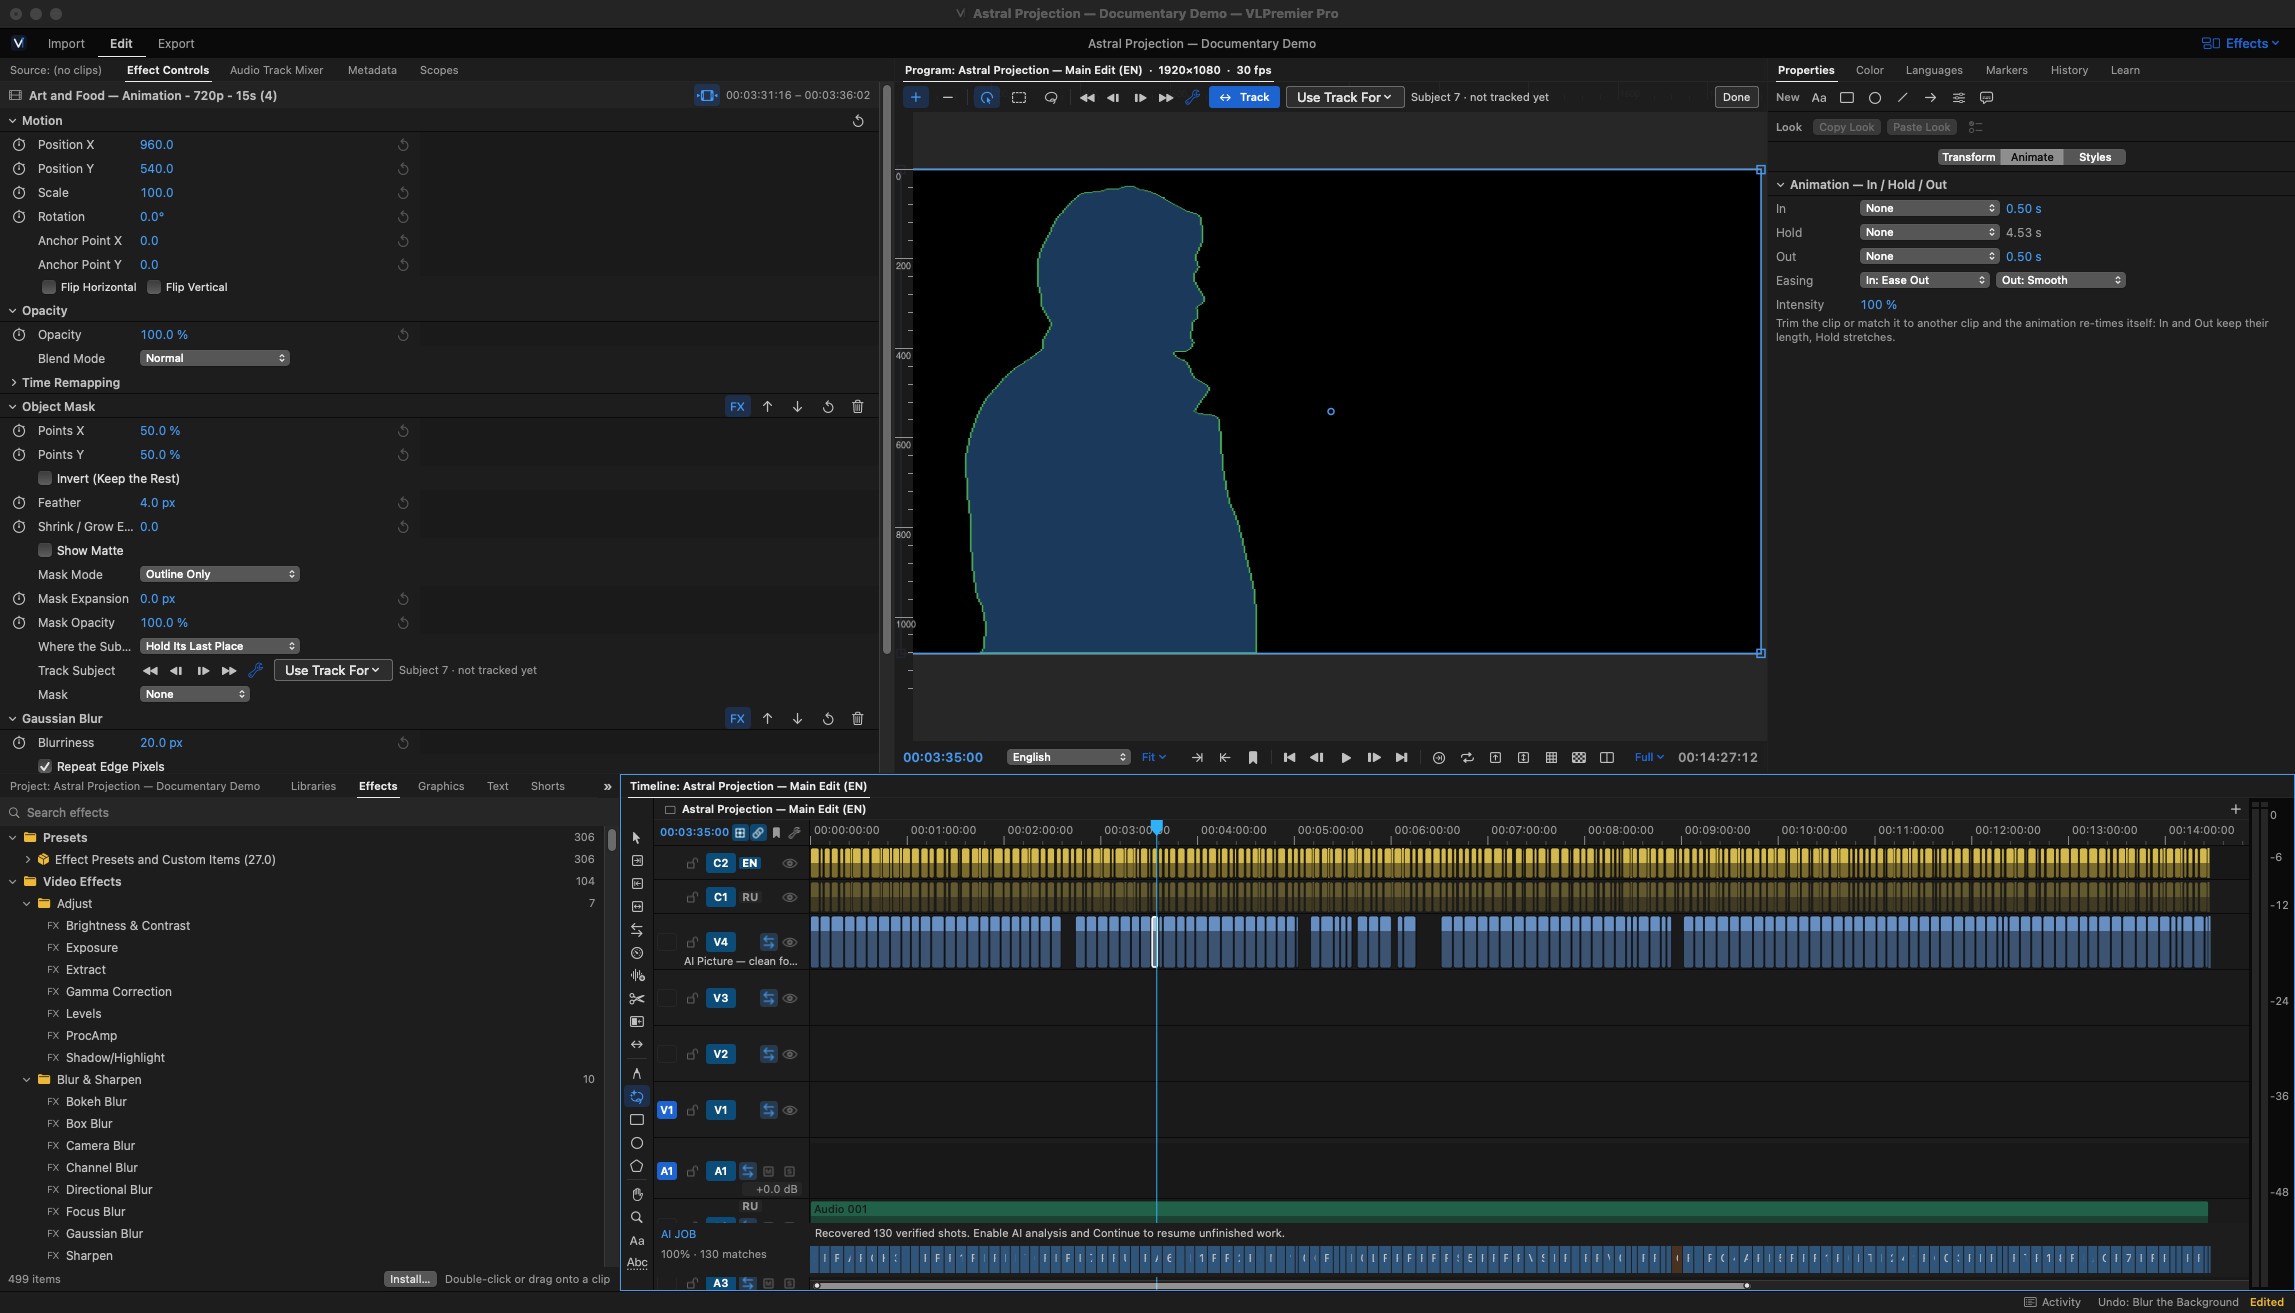Select the Rectangle shape tool in timeline toolbar
This screenshot has width=2295, height=1313.
637,1120
